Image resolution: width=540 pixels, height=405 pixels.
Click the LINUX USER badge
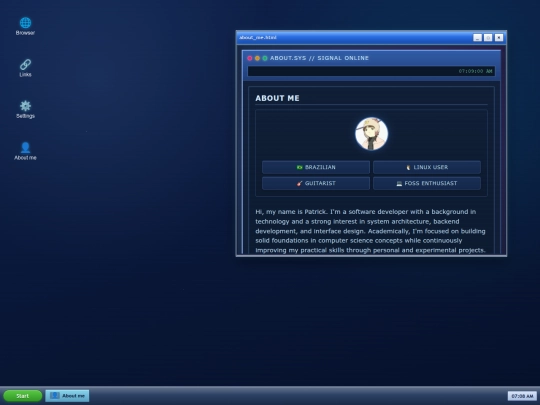pos(427,167)
